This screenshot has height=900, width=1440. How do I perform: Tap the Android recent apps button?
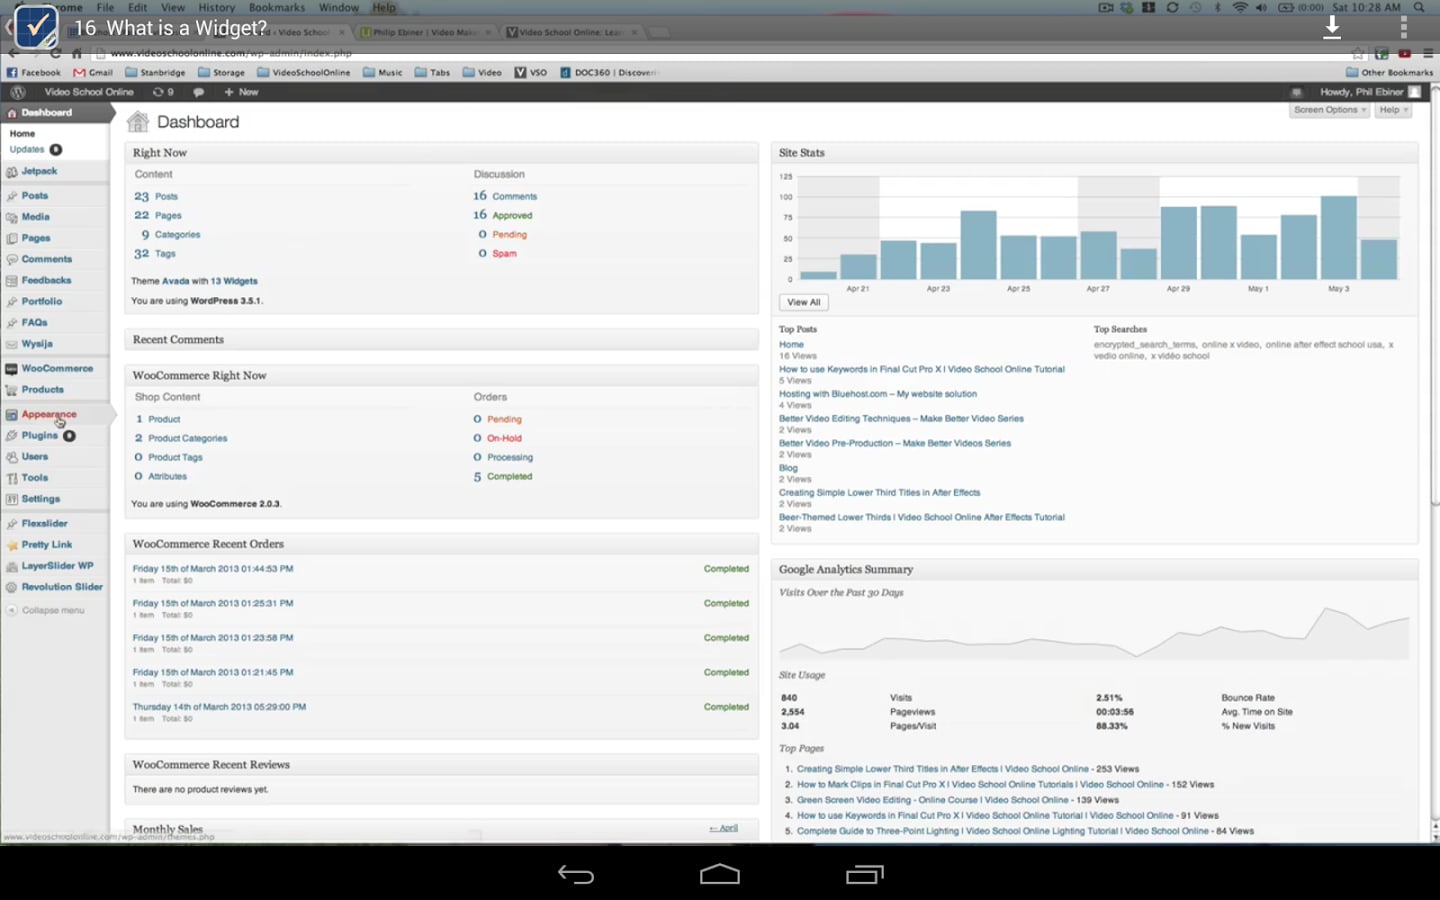point(864,874)
